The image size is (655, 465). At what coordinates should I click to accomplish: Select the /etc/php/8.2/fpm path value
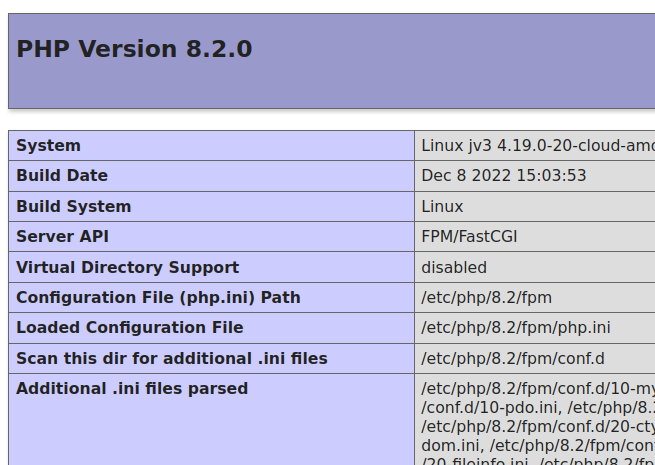(x=486, y=297)
